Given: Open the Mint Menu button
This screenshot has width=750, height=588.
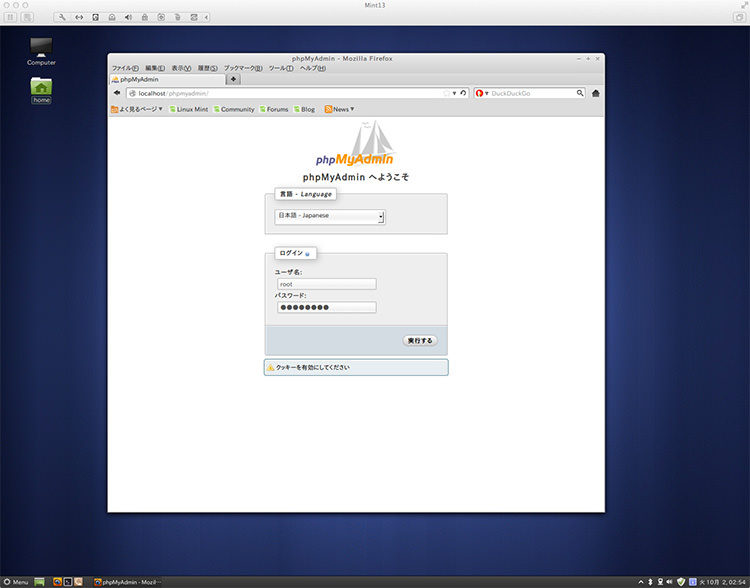Looking at the screenshot, I should click(16, 582).
